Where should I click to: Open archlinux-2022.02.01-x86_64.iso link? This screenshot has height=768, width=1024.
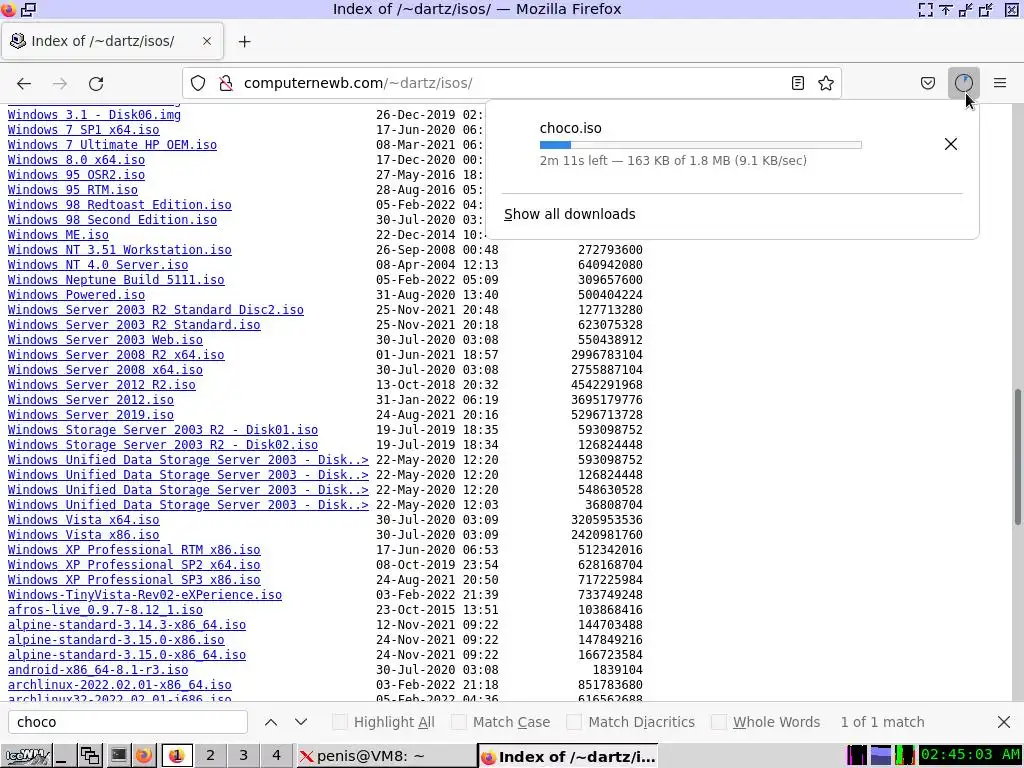(120, 685)
